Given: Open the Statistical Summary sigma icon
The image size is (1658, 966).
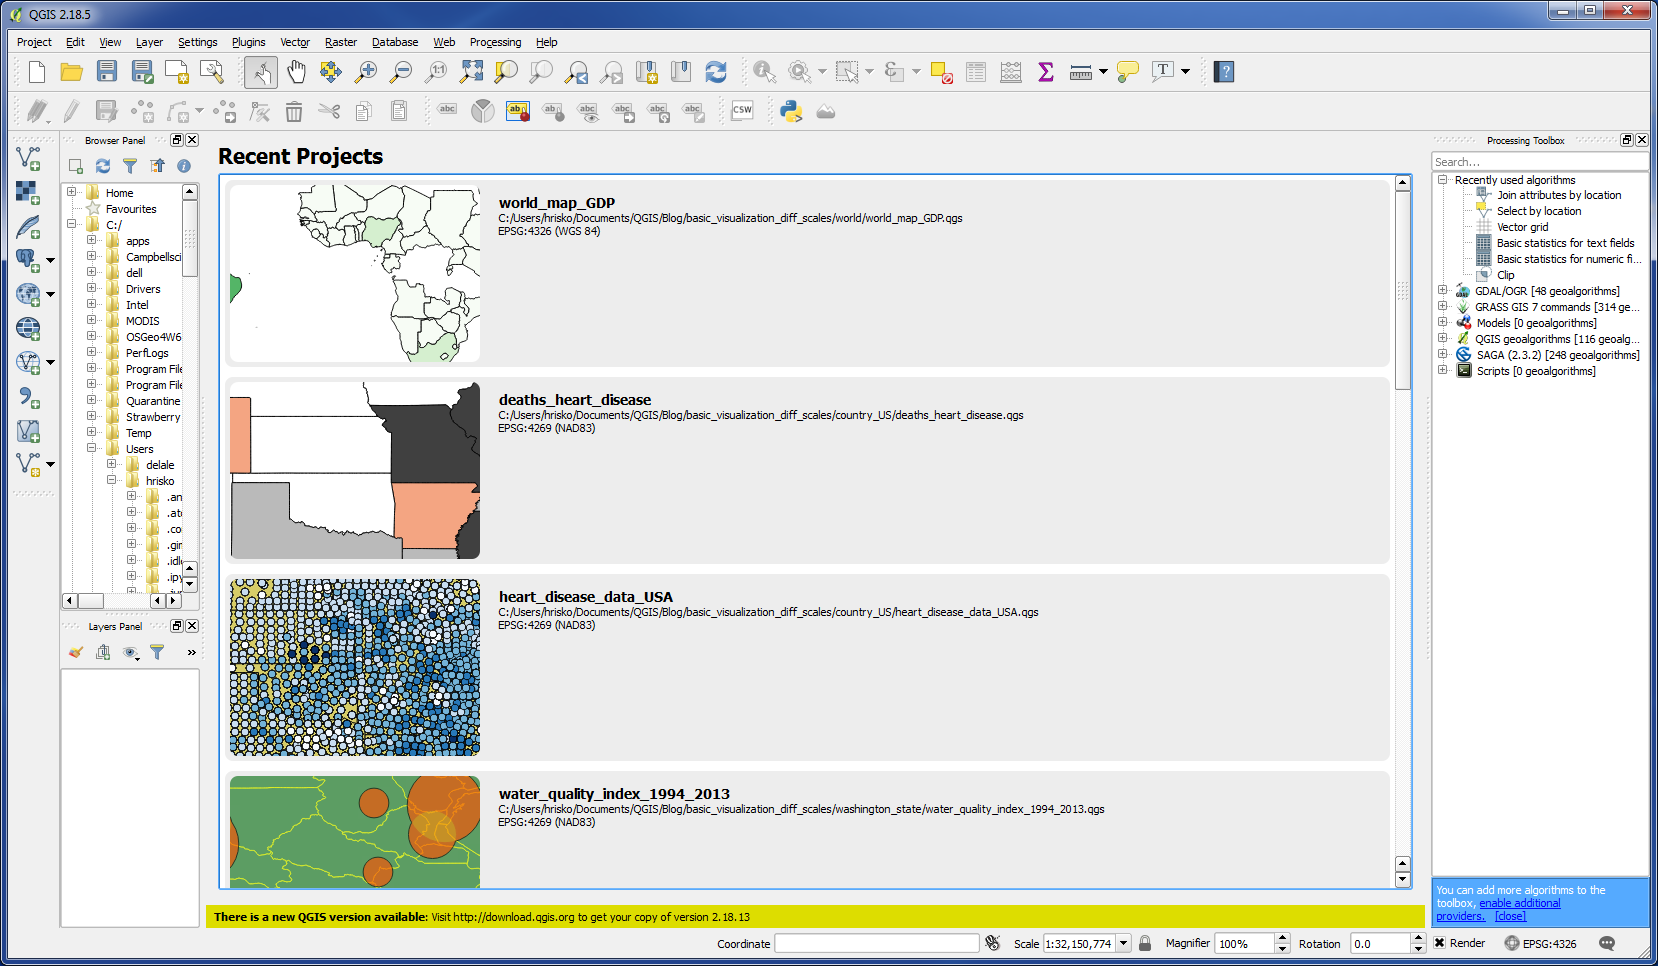Looking at the screenshot, I should pos(1046,72).
